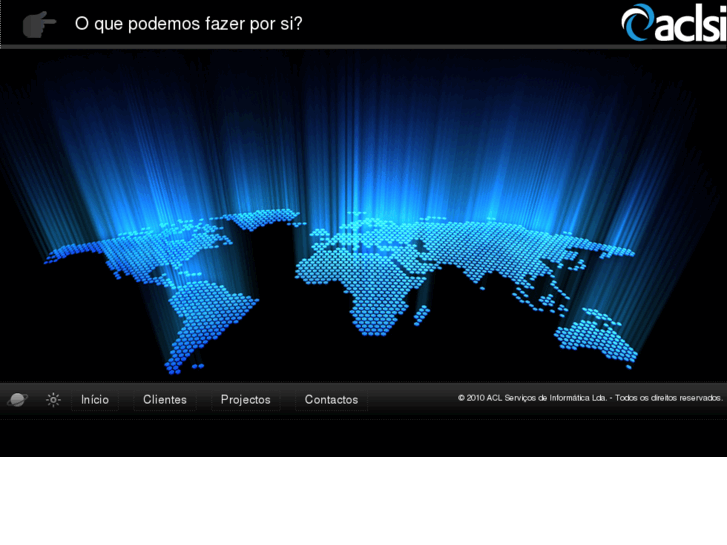Go to the Clientes page
The image size is (727, 545).
pyautogui.click(x=165, y=400)
